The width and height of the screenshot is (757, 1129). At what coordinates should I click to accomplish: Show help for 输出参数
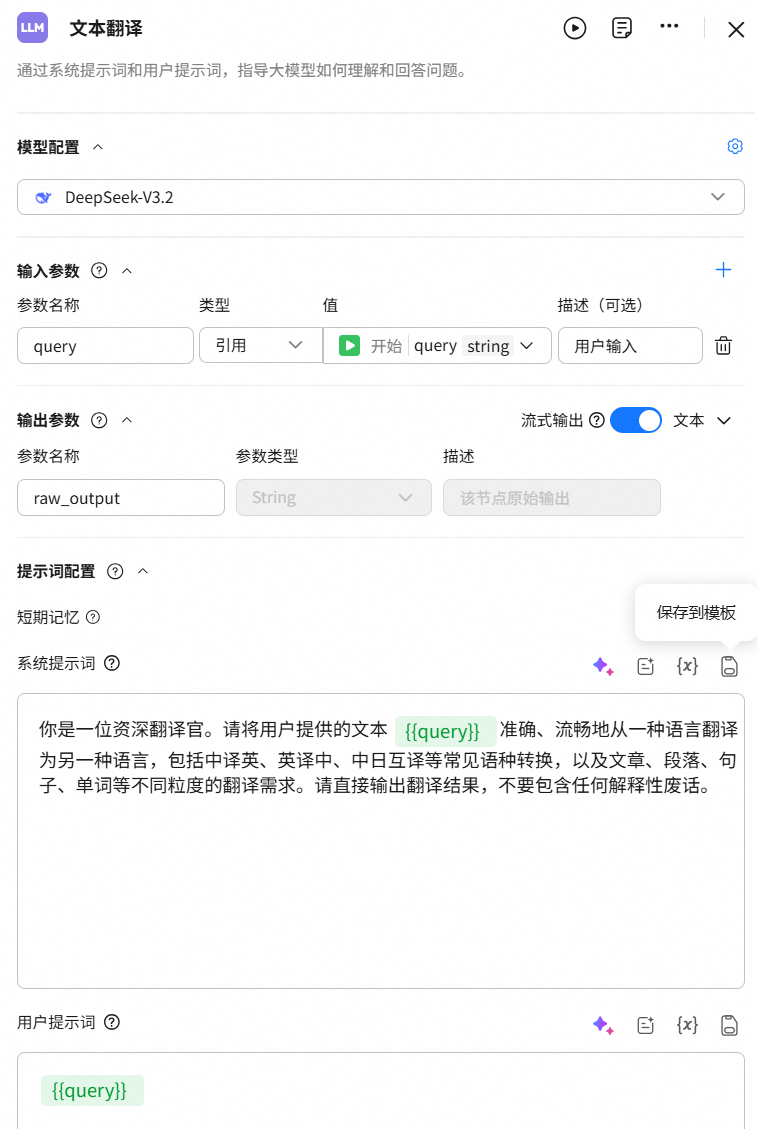(99, 420)
